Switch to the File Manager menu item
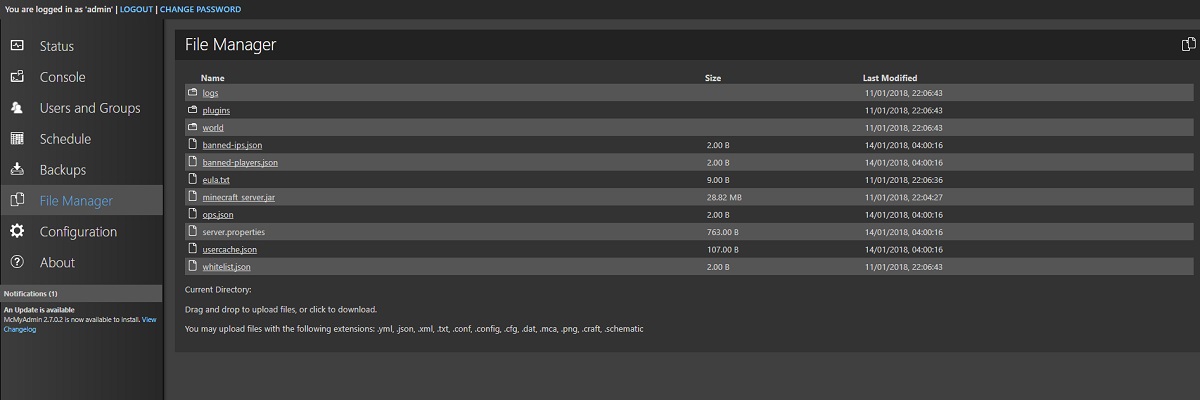1200x400 pixels. tap(76, 201)
